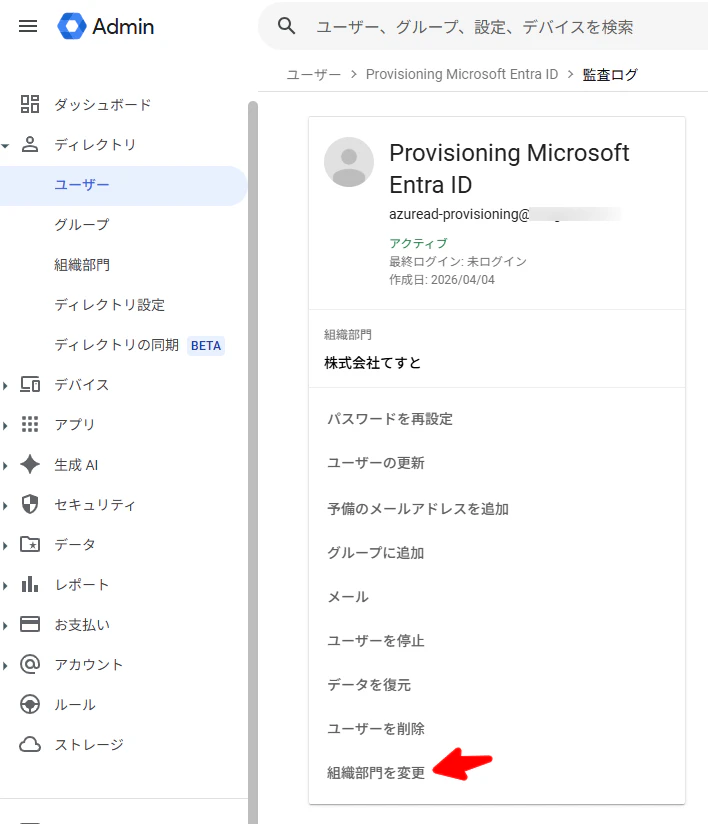Image resolution: width=708 pixels, height=824 pixels.
Task: Expand the レポート section arrow
Action: (5, 585)
